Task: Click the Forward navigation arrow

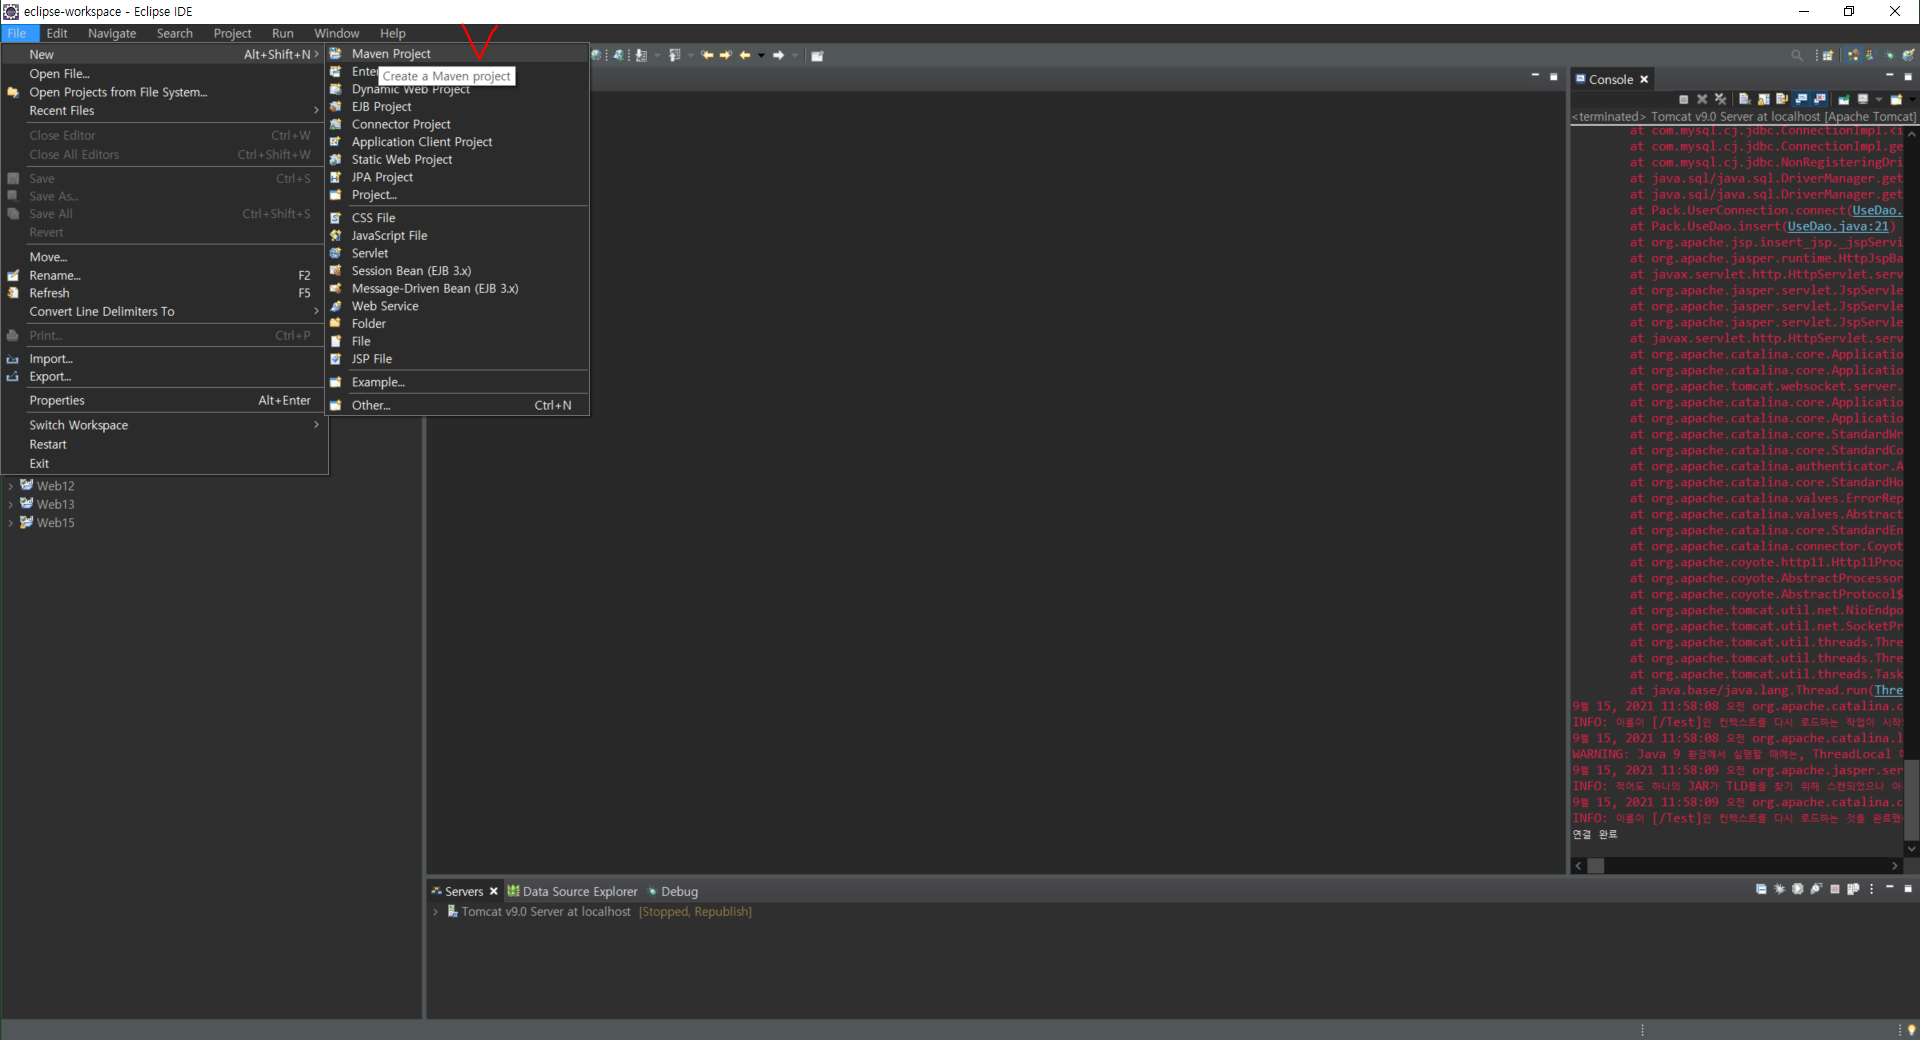Action: [779, 55]
